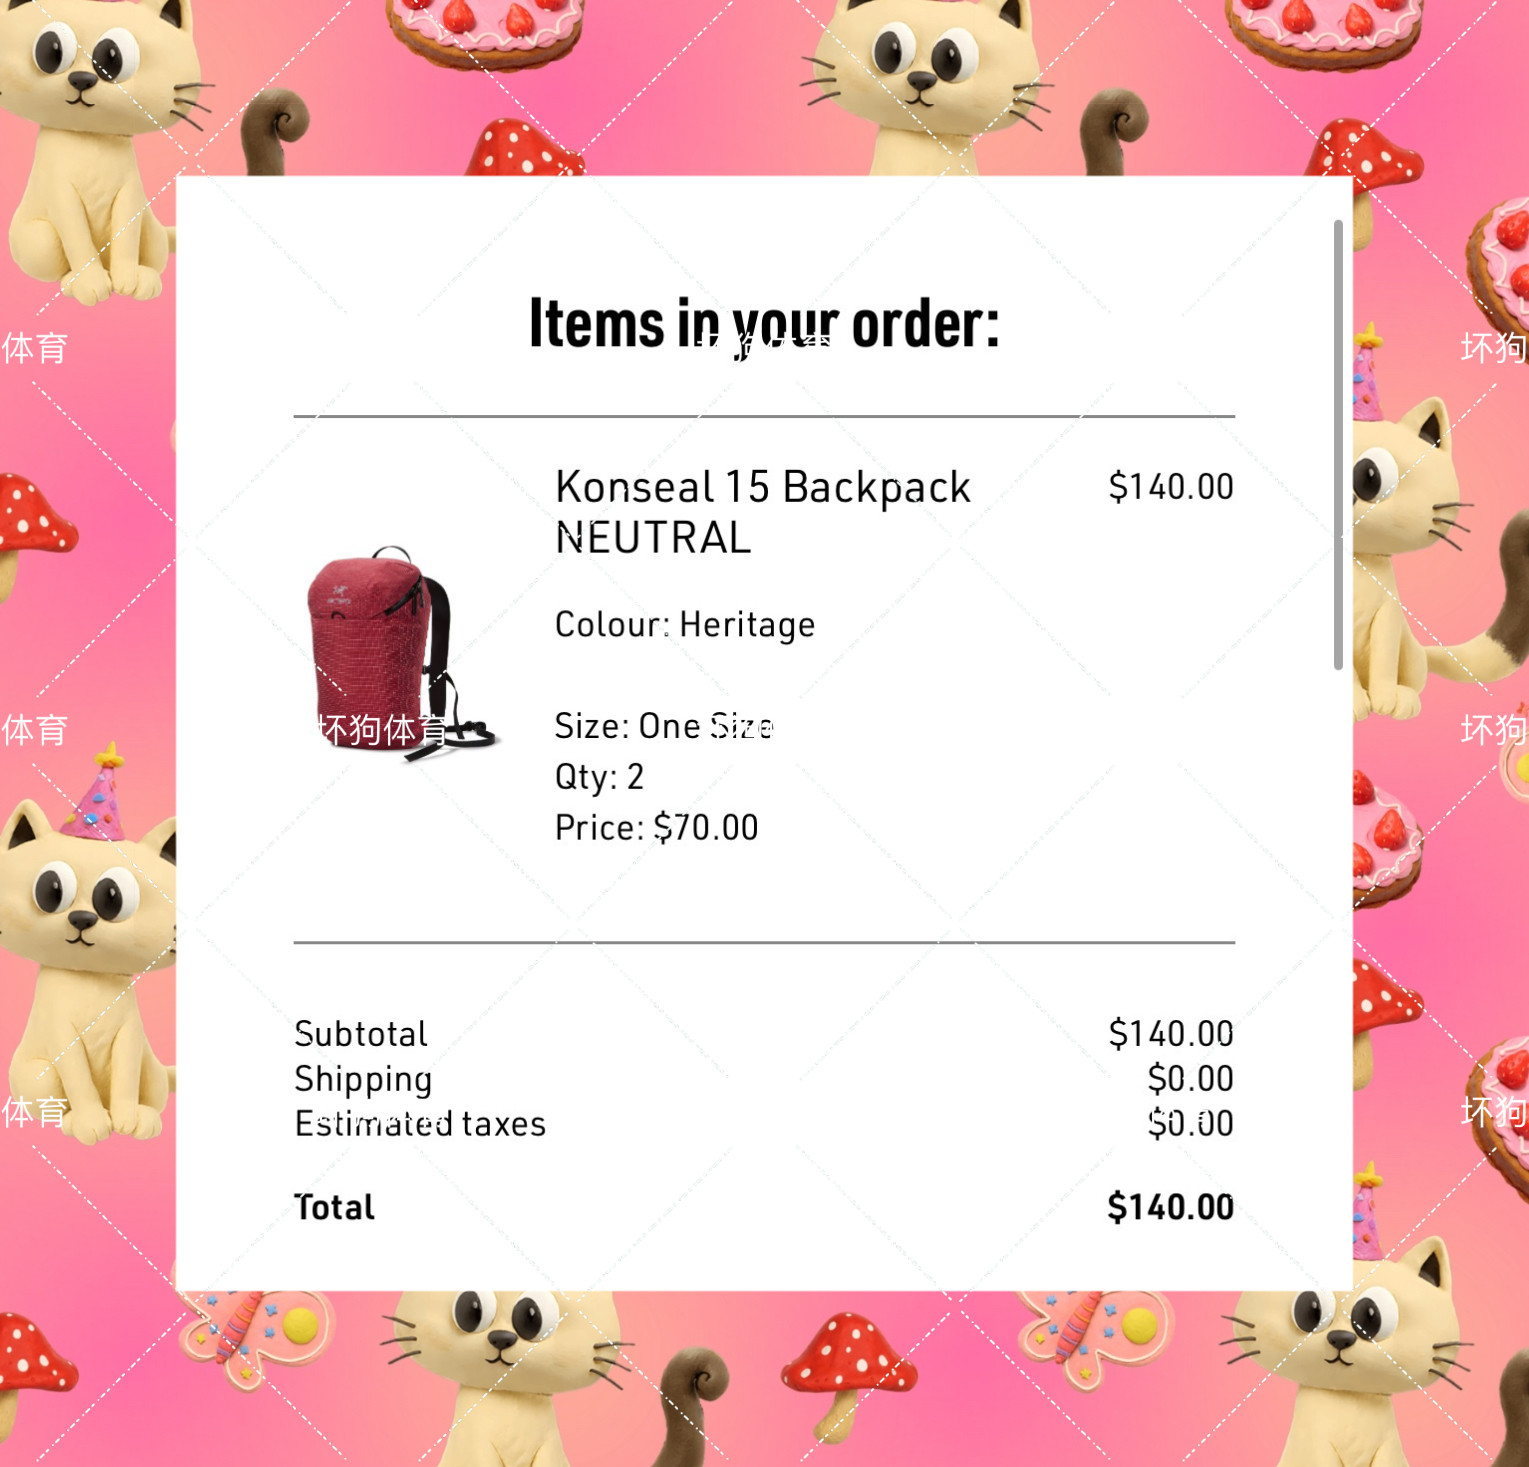The width and height of the screenshot is (1529, 1467).
Task: Click the Price: $70.00 line
Action: pos(656,828)
